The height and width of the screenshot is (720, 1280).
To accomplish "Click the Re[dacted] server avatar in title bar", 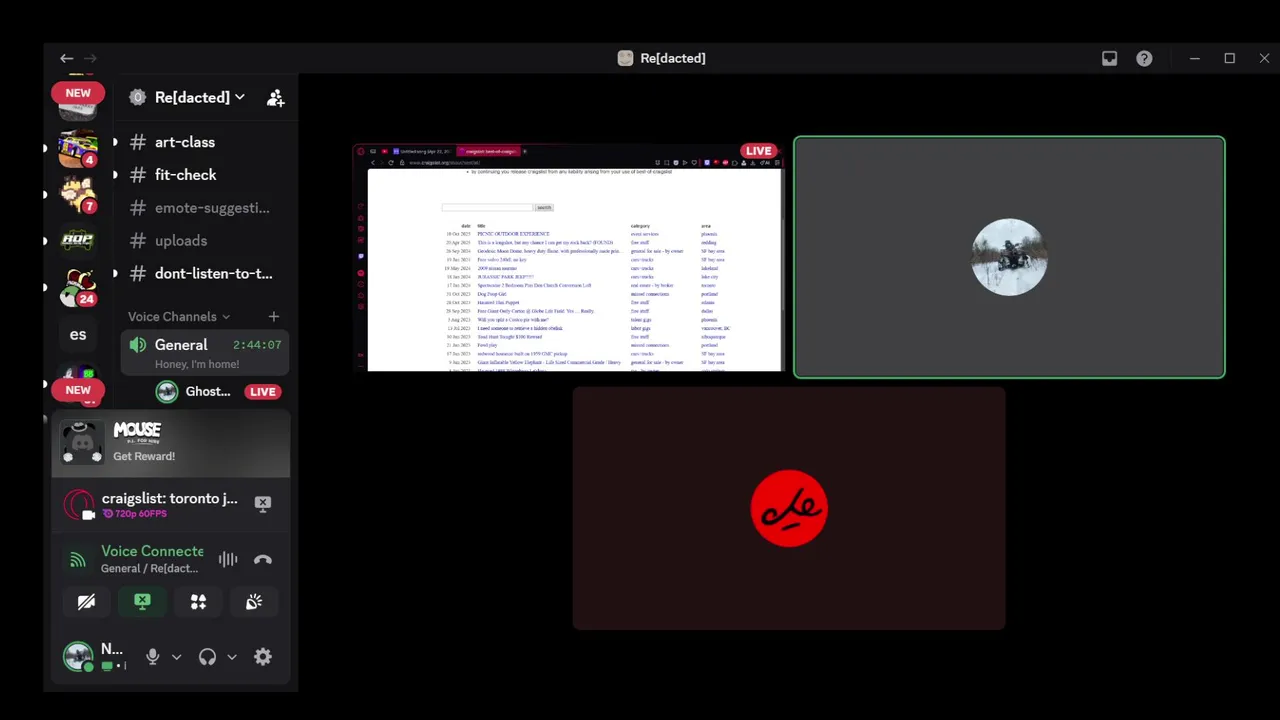I will pyautogui.click(x=625, y=58).
